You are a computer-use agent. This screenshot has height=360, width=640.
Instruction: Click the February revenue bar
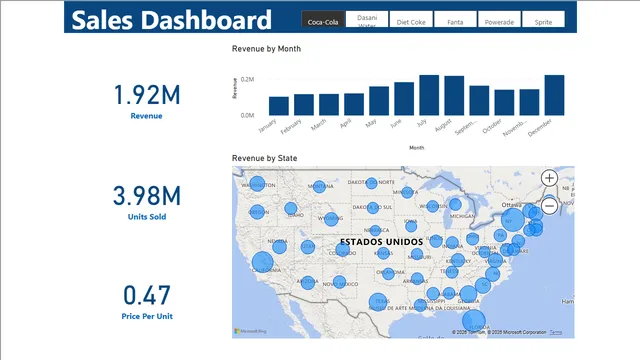[304, 105]
